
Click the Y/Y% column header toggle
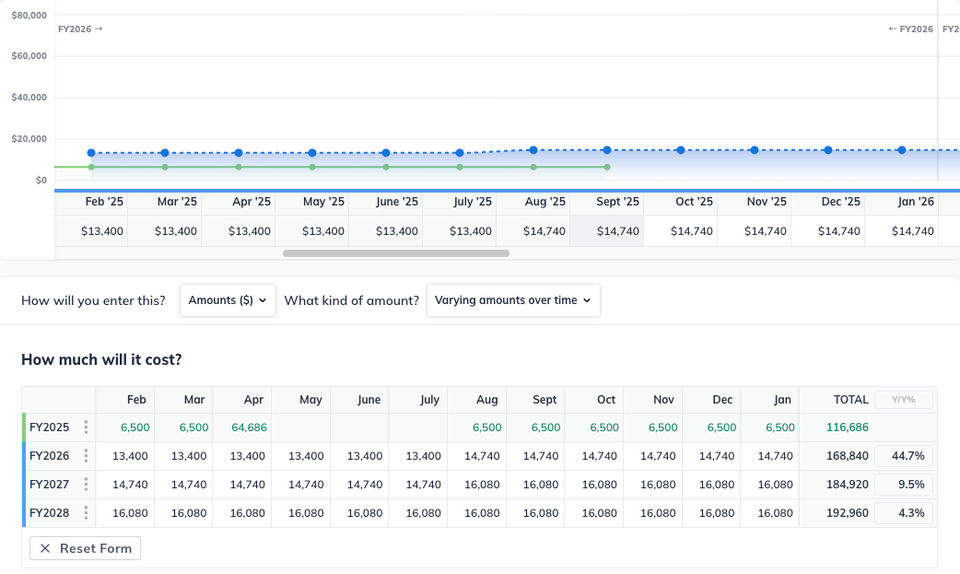904,400
